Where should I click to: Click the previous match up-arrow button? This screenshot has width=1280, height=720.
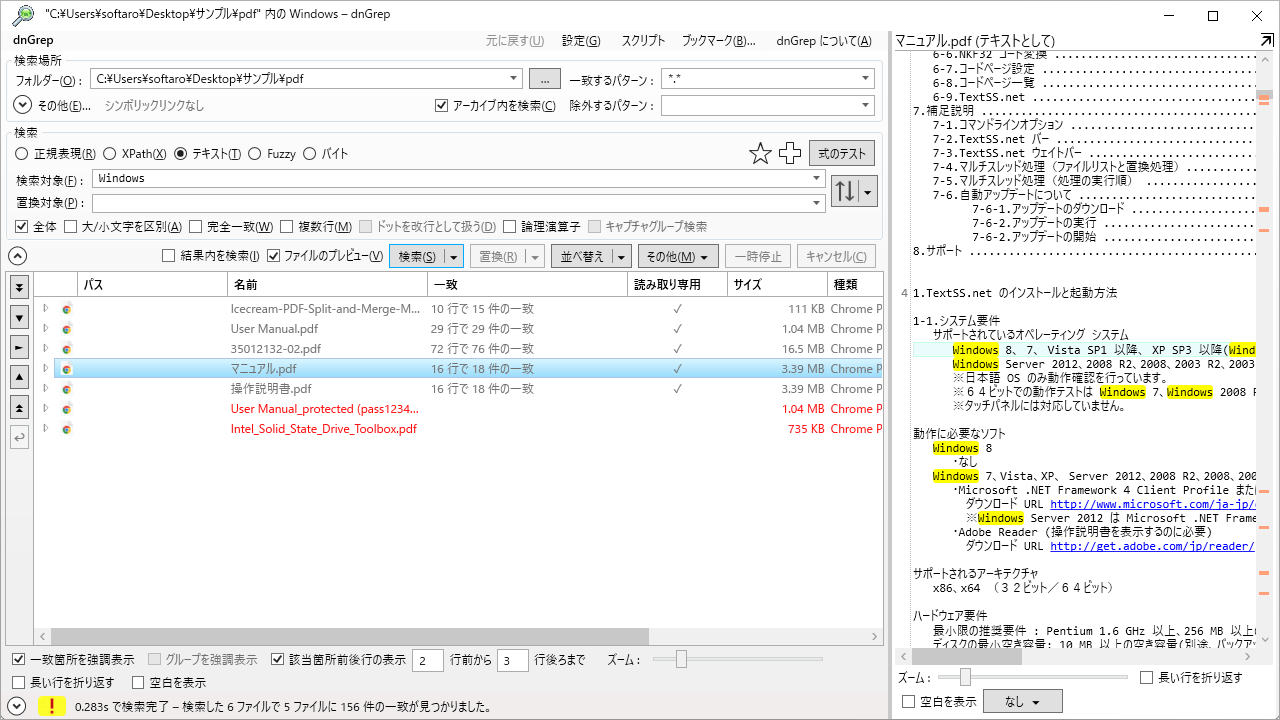tap(19, 377)
